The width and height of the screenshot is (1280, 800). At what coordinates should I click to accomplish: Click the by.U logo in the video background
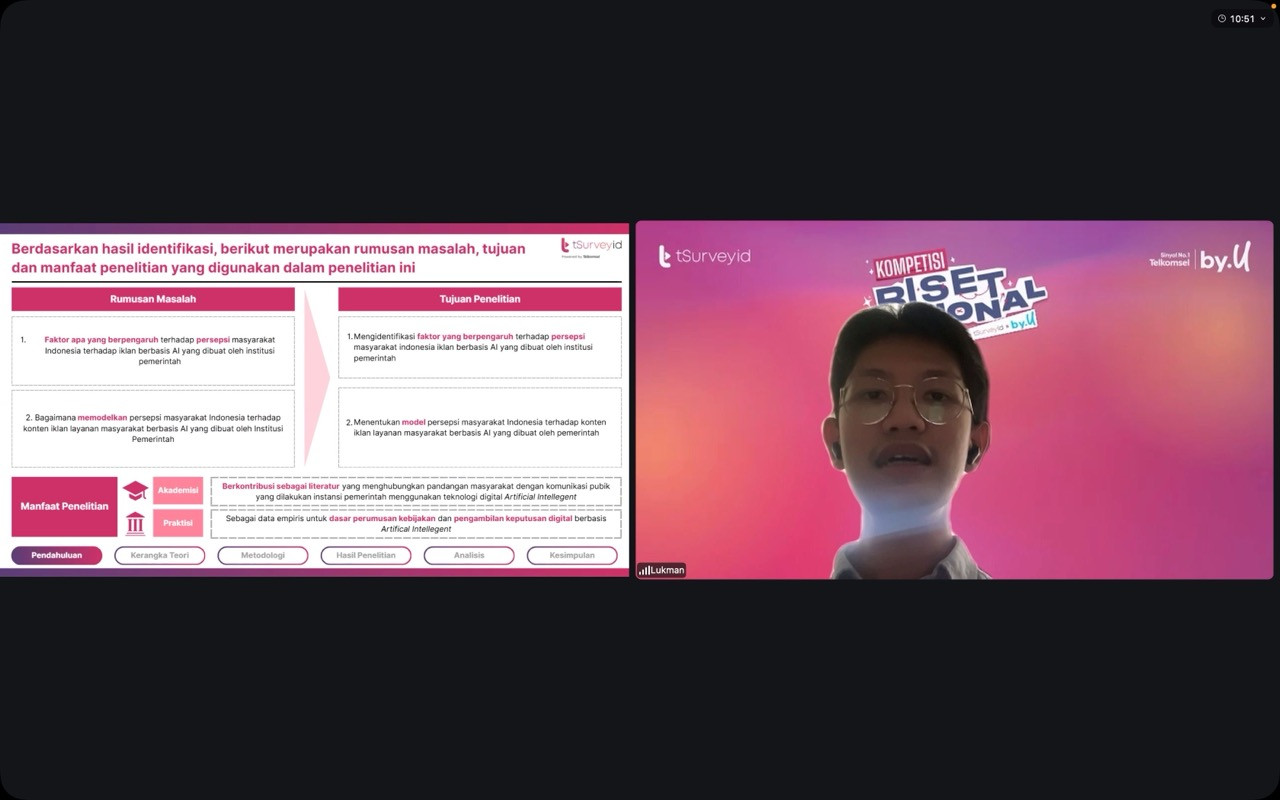[x=1225, y=260]
